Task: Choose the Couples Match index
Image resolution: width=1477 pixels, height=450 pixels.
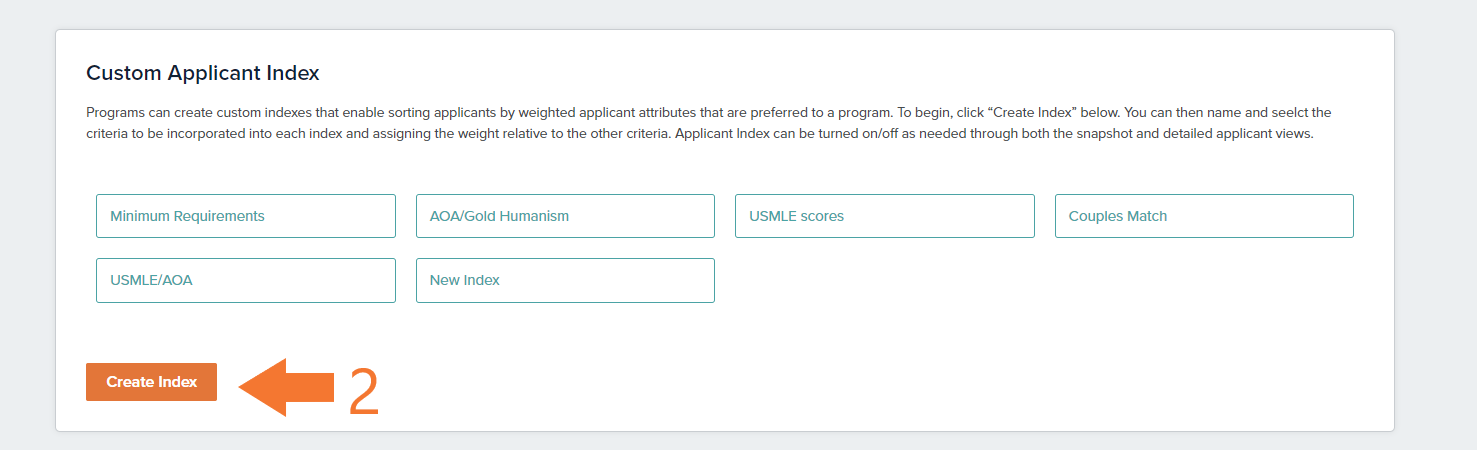Action: 1204,216
